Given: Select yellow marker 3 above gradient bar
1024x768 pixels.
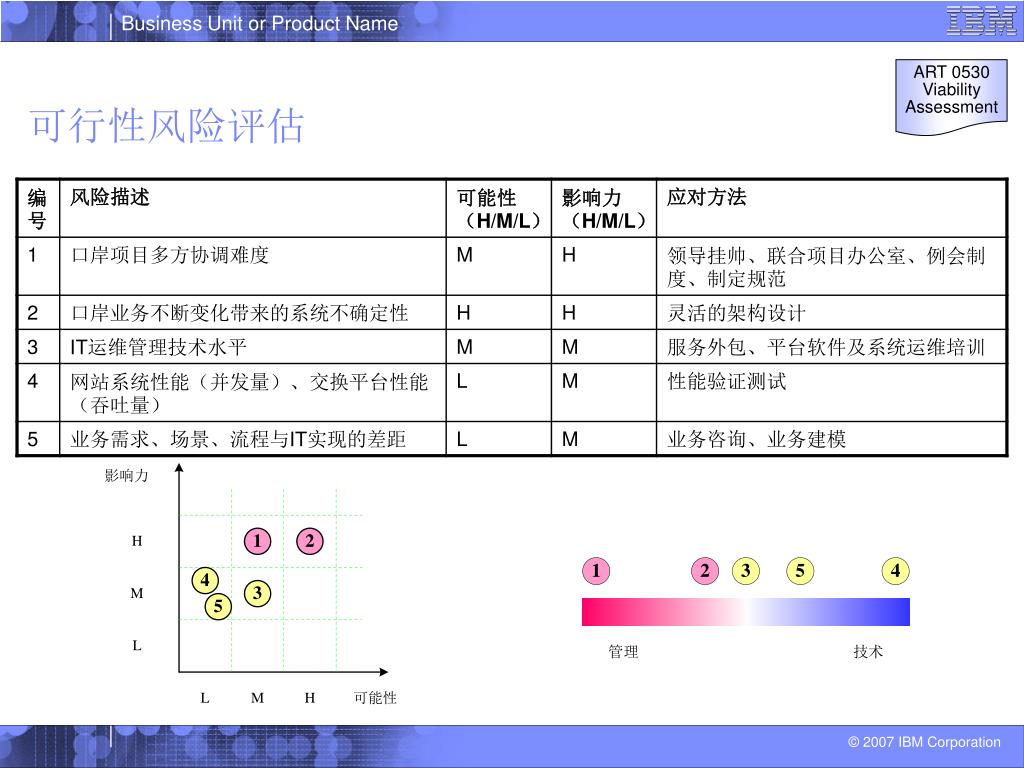Looking at the screenshot, I should click(x=746, y=571).
